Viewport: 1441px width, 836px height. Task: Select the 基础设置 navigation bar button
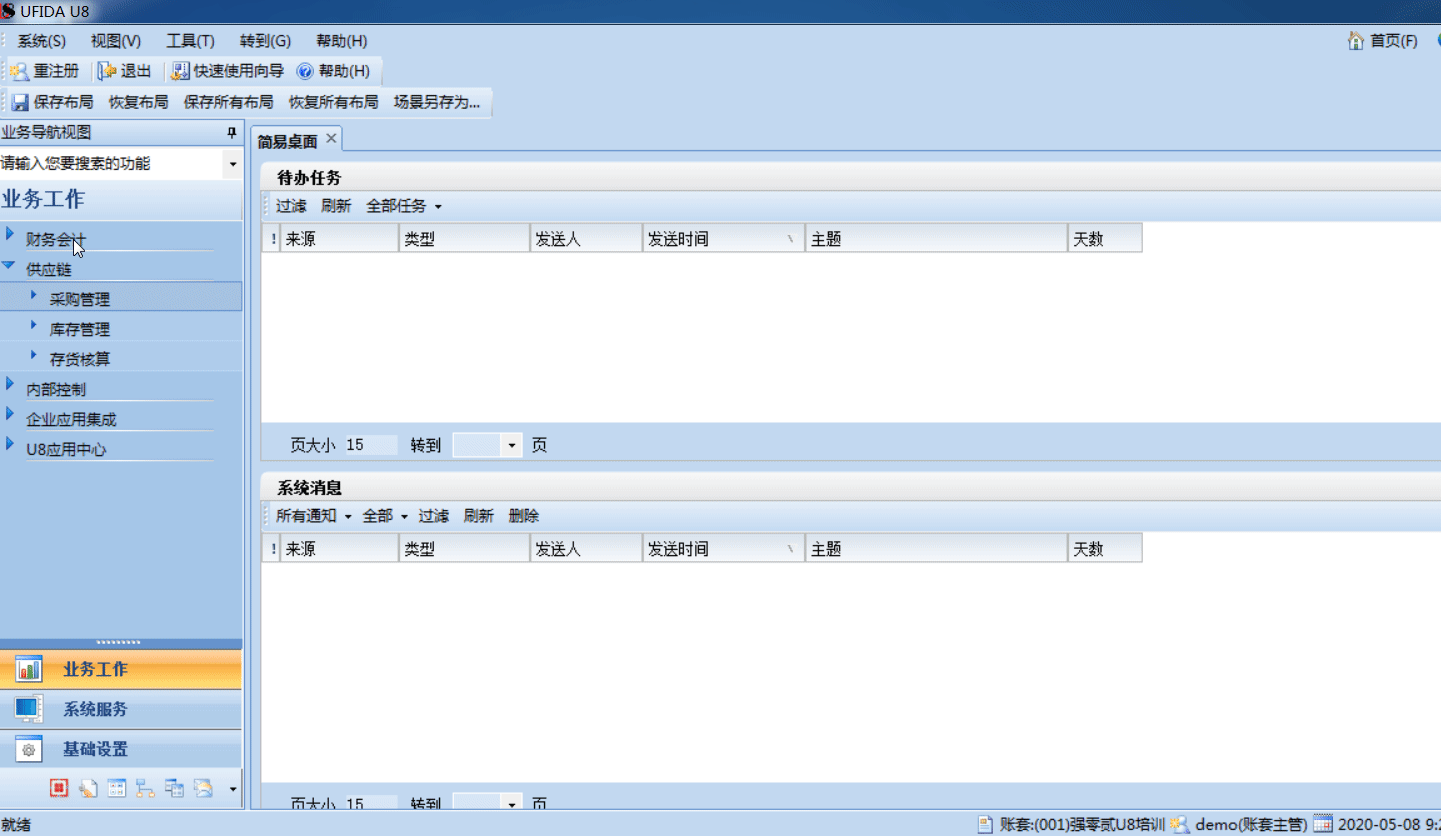click(x=121, y=749)
